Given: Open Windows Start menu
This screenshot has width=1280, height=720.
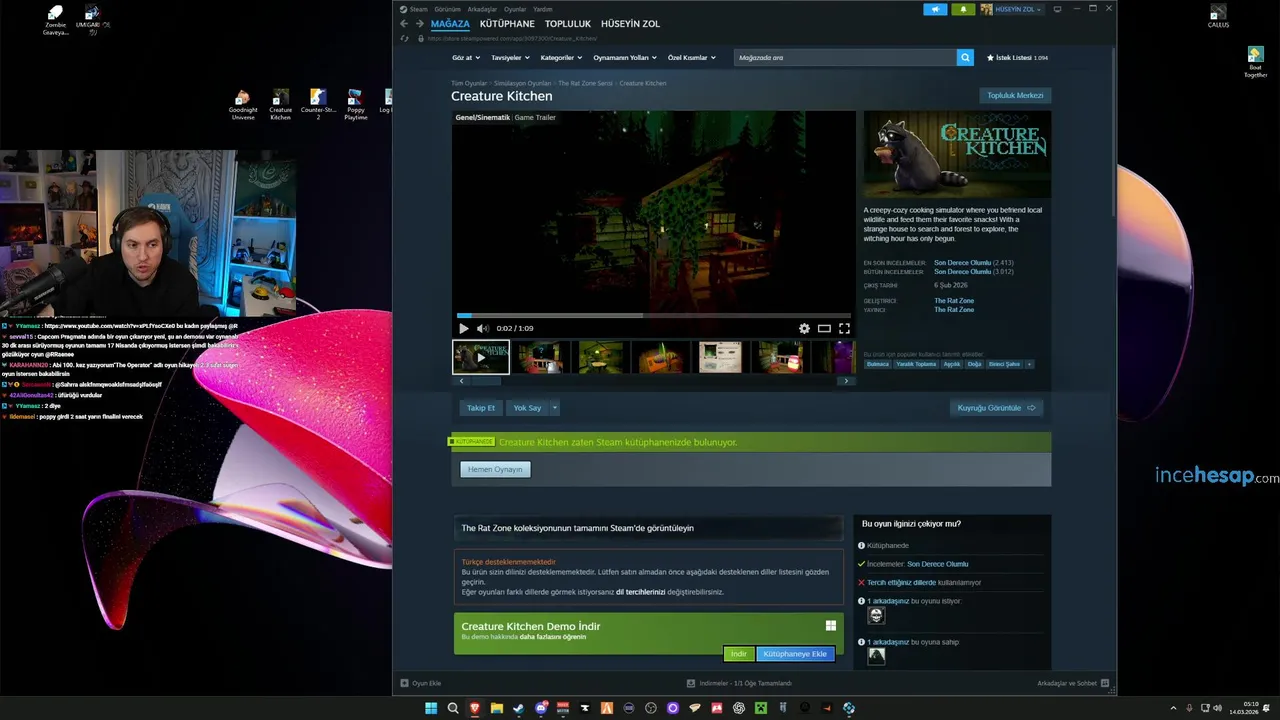Looking at the screenshot, I should click(431, 708).
